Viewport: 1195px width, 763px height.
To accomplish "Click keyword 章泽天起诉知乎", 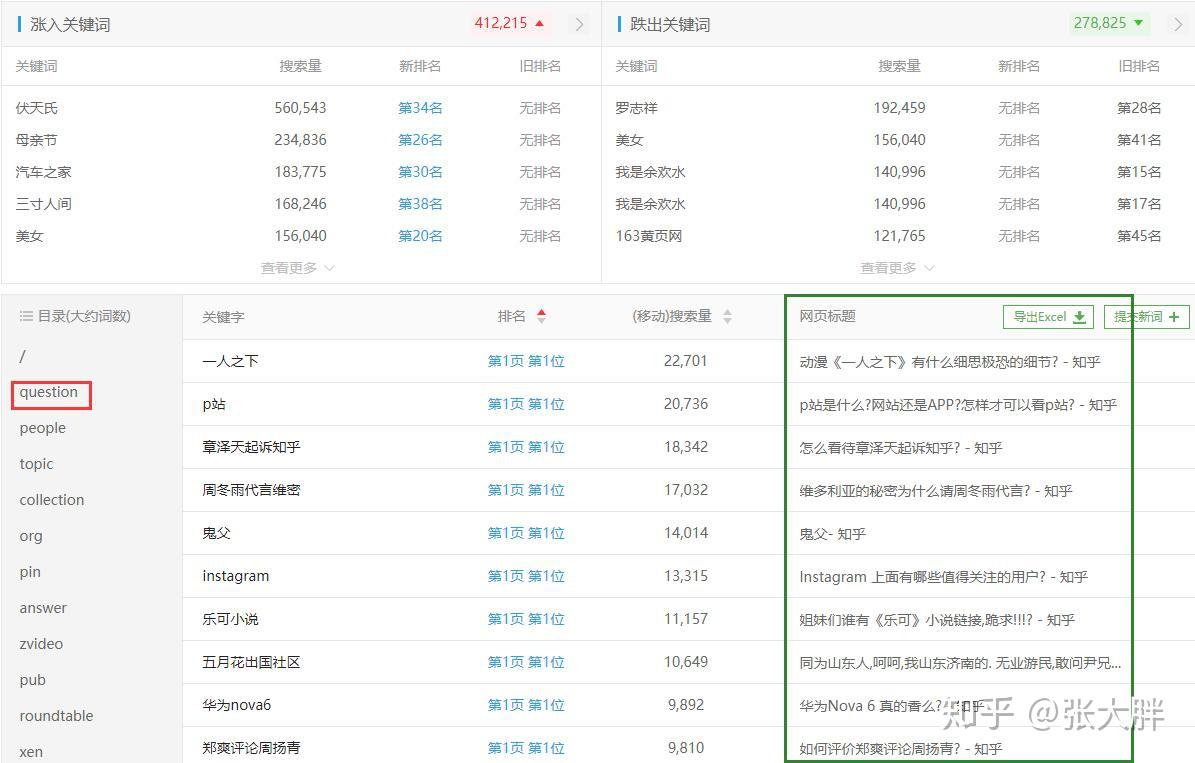I will 251,447.
